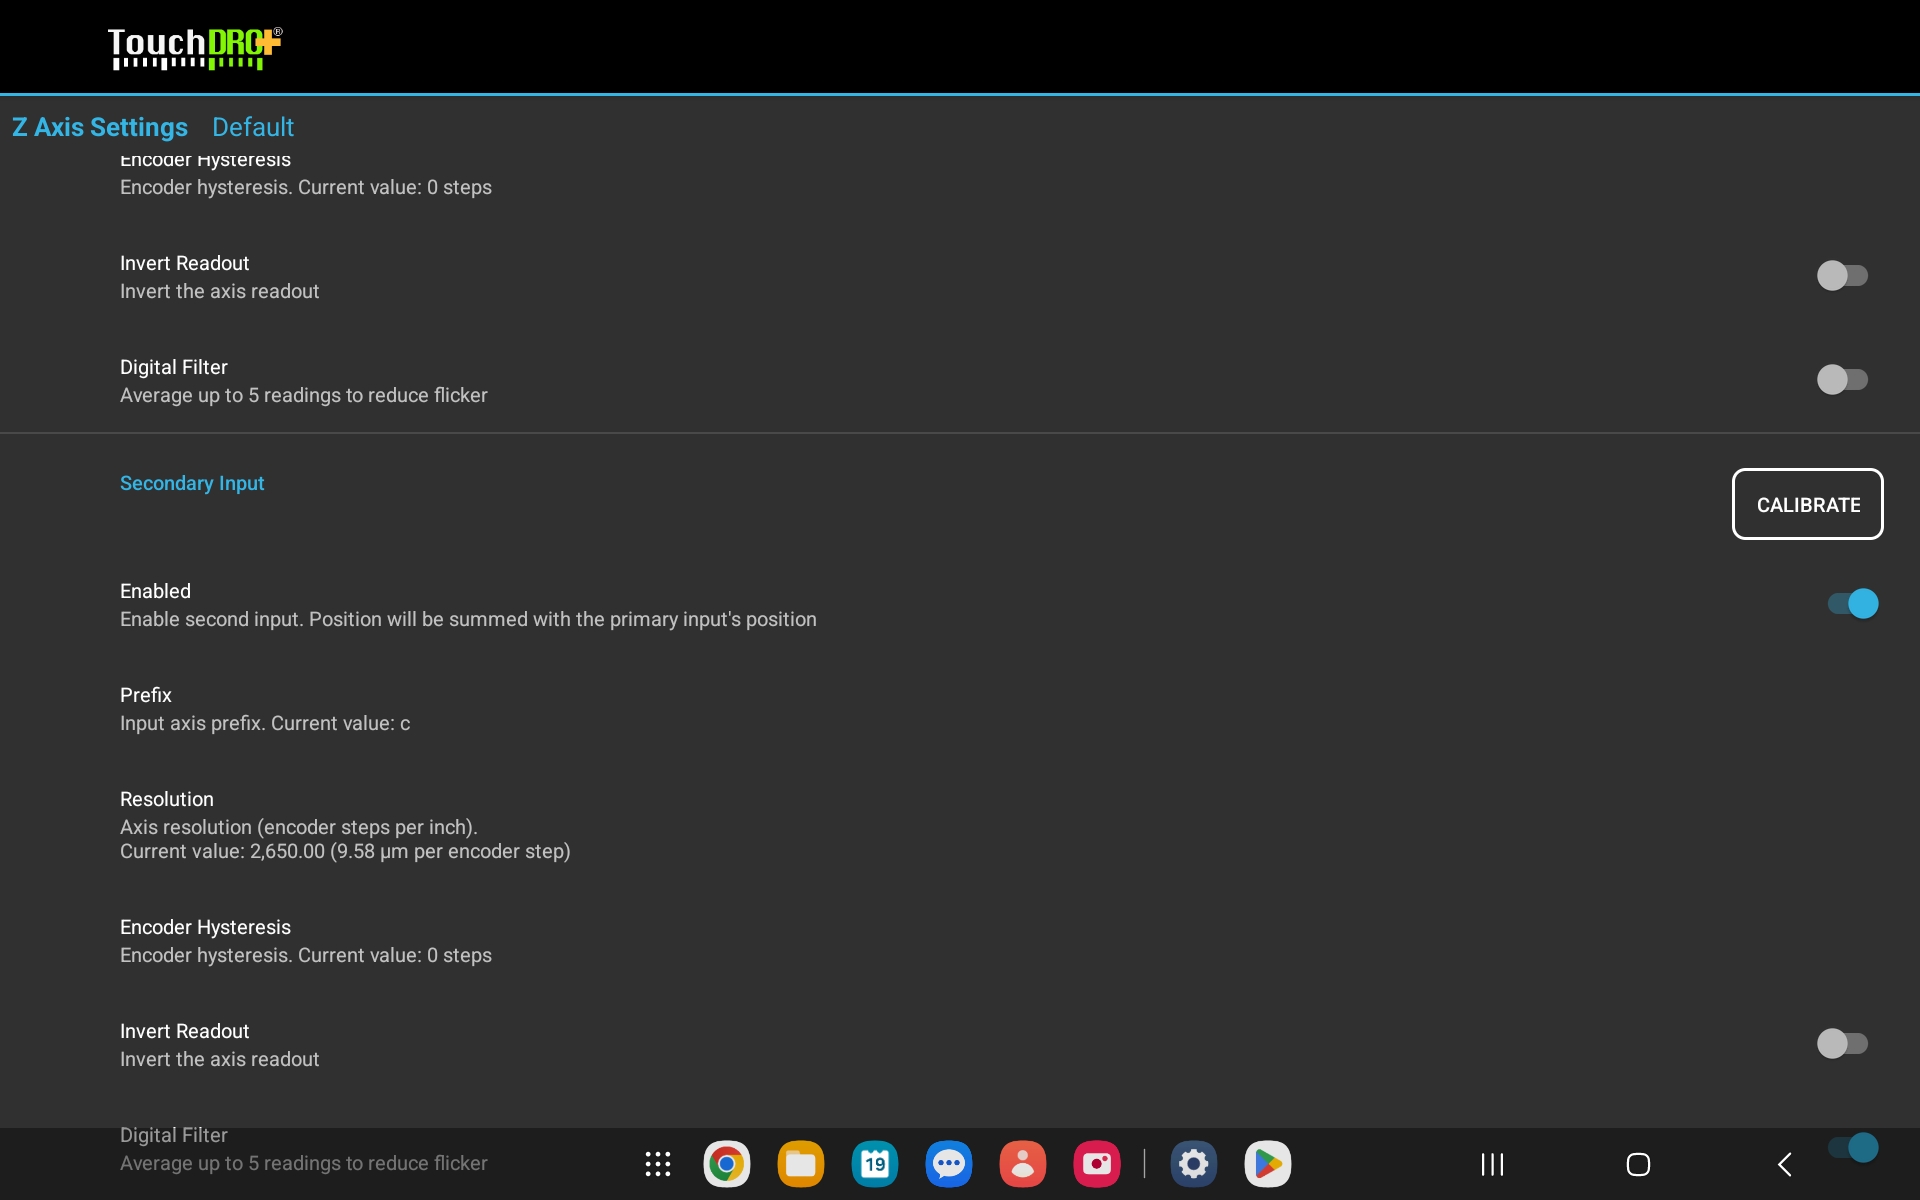The image size is (1920, 1200).
Task: Scroll down the Z Axis Settings page
Action: (959, 691)
